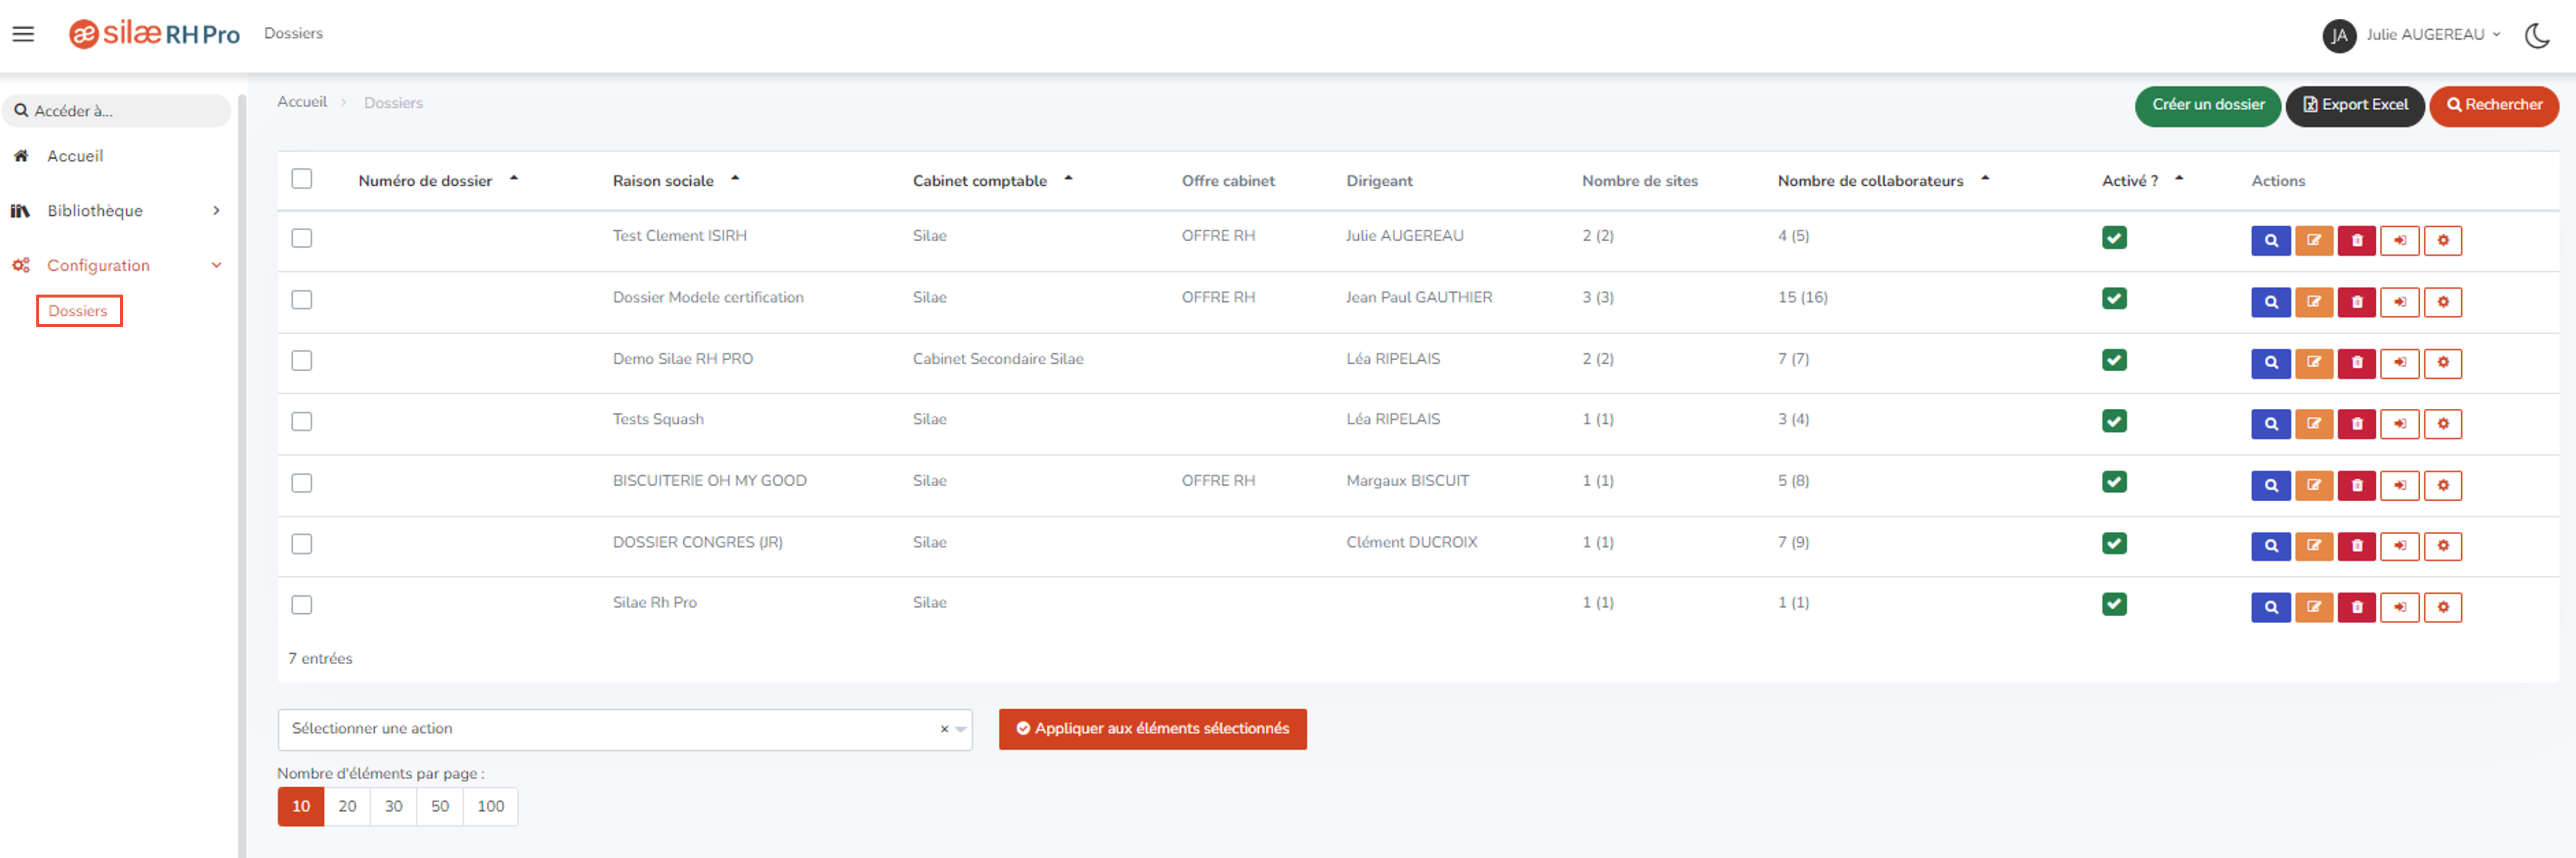Viewport: 2576px width, 858px height.
Task: View details of Test Clement ISIRH dossier
Action: click(2270, 241)
